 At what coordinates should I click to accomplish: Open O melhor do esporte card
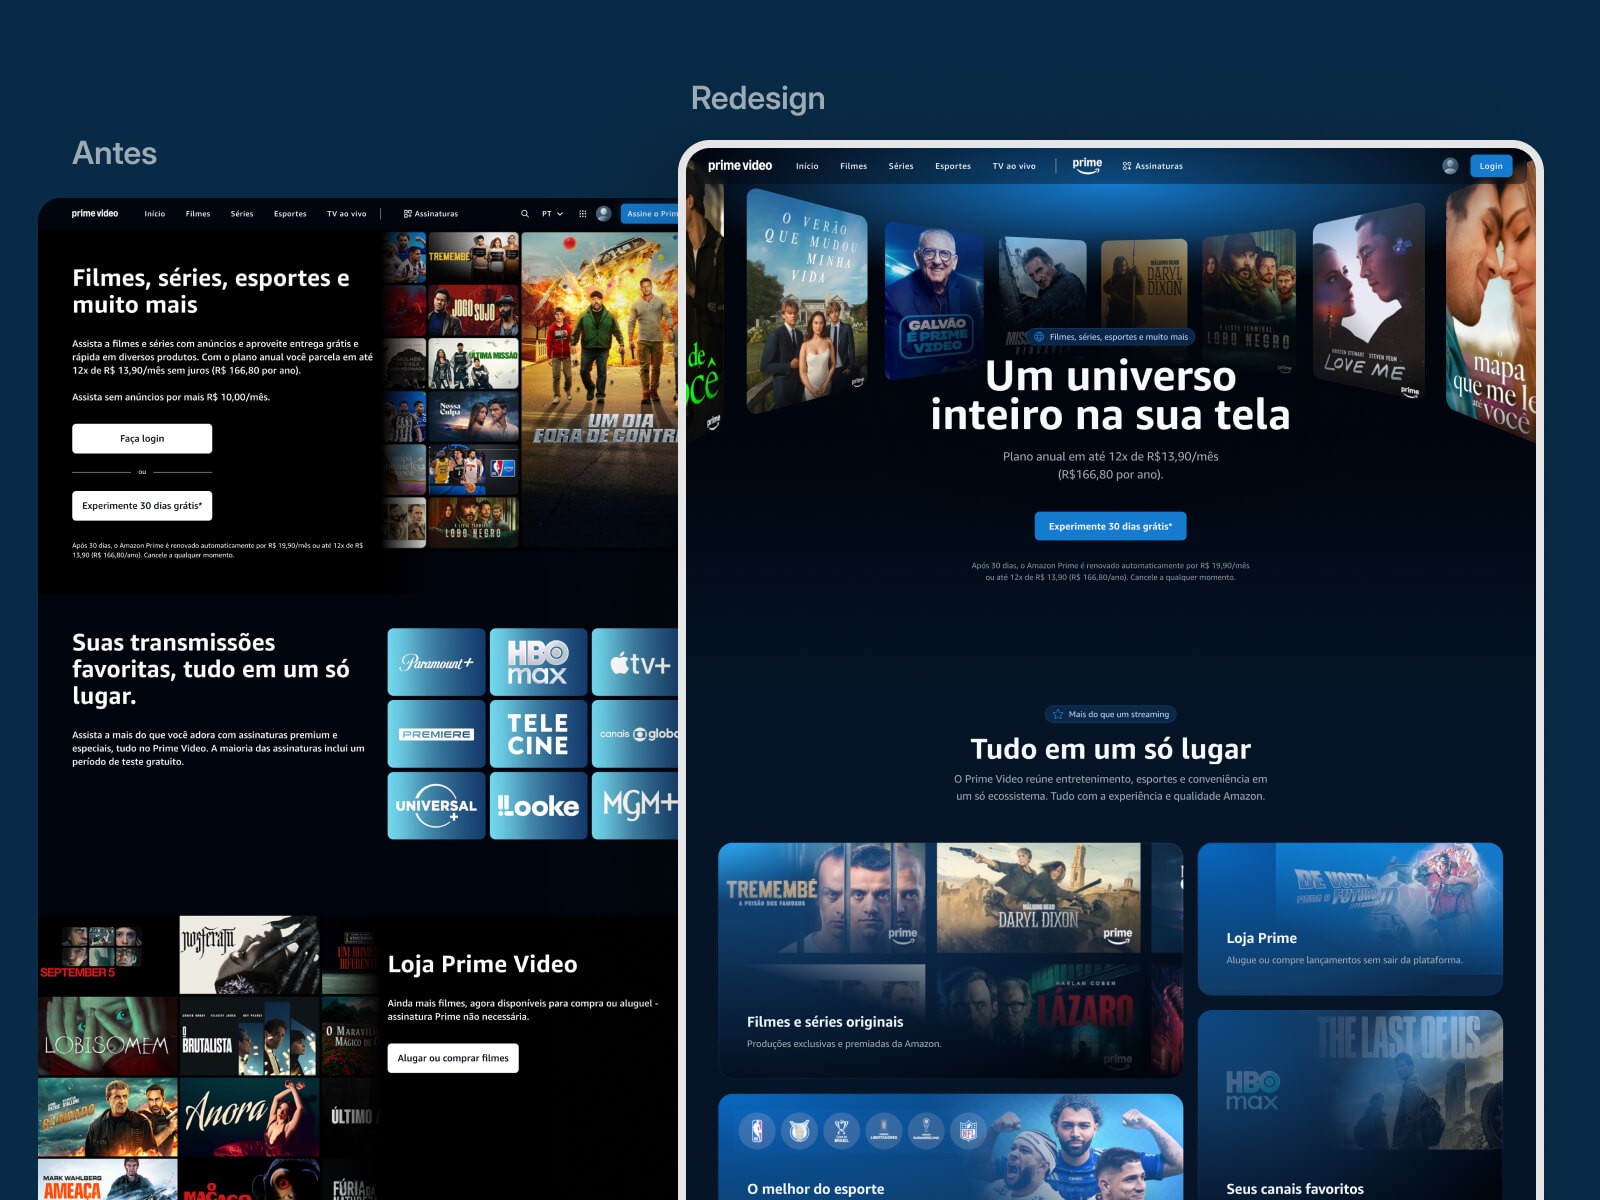pos(950,1147)
